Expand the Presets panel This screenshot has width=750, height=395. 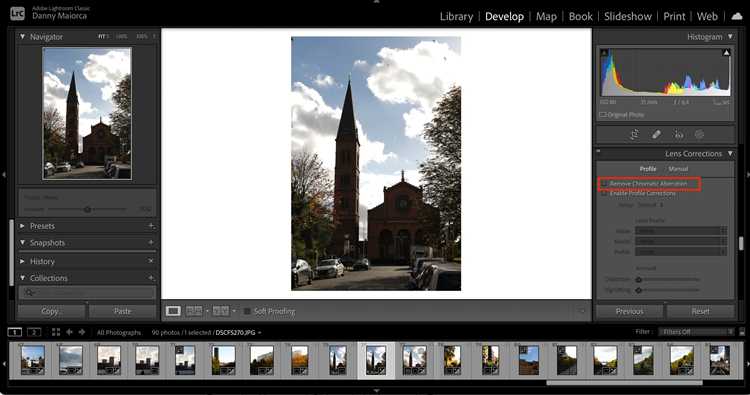tap(22, 226)
